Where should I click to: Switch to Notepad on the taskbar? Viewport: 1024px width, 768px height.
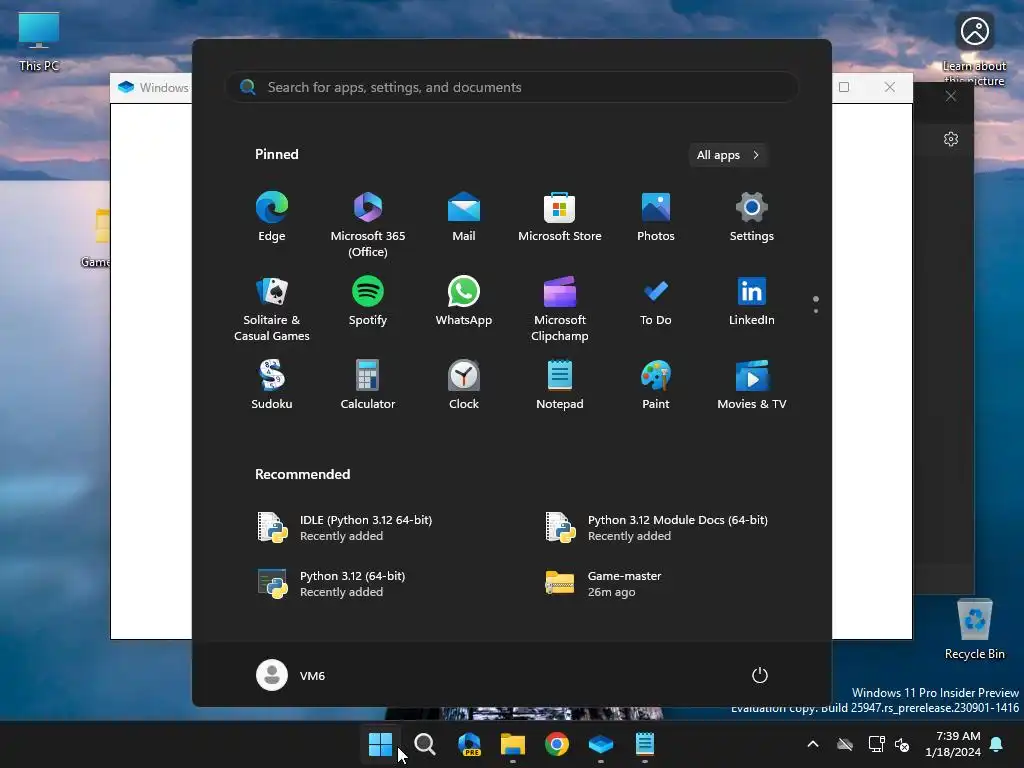645,744
